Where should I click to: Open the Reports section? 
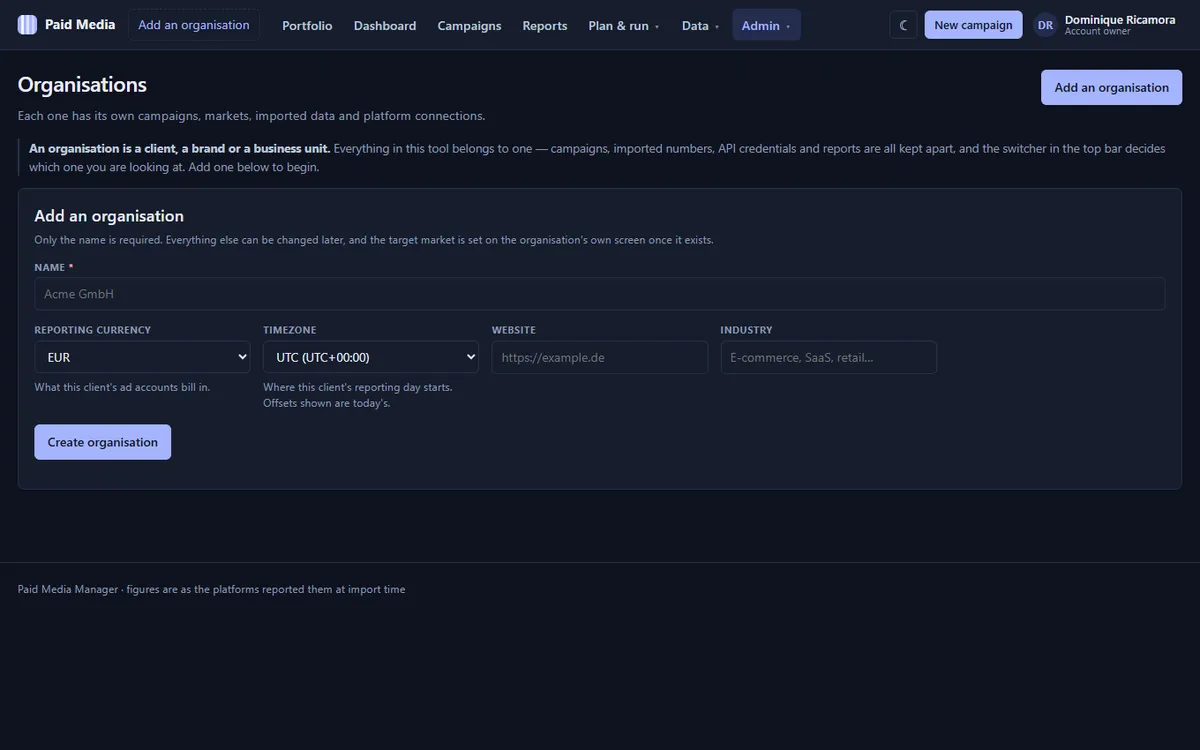(x=545, y=25)
